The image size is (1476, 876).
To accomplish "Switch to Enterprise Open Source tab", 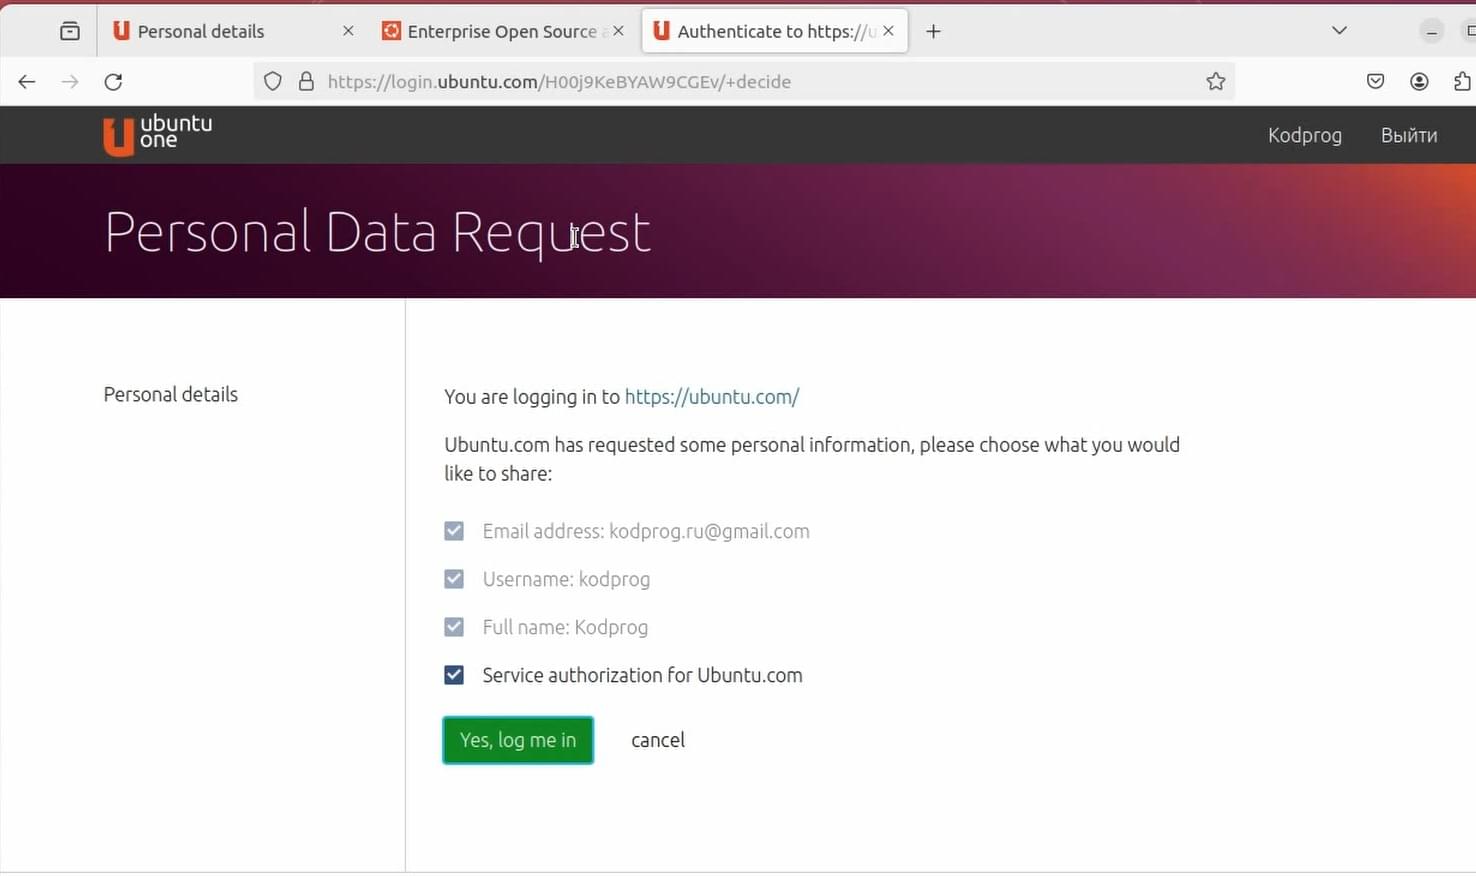I will click(x=503, y=31).
